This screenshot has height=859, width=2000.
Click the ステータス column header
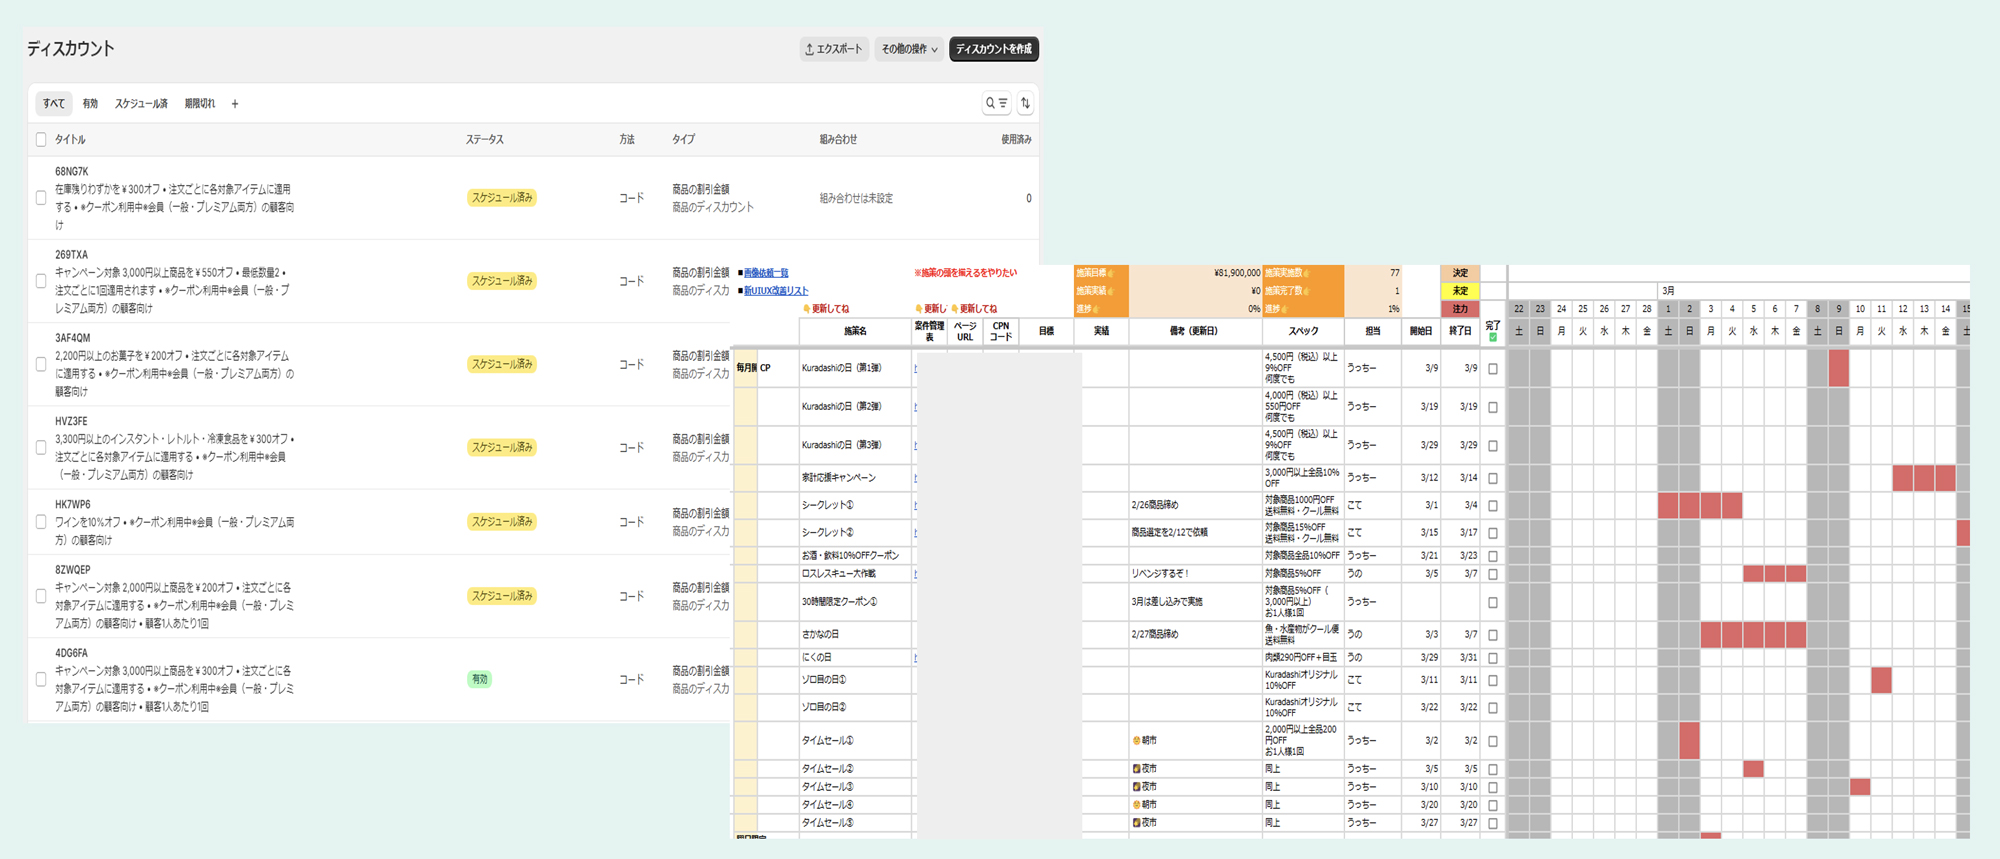[485, 140]
